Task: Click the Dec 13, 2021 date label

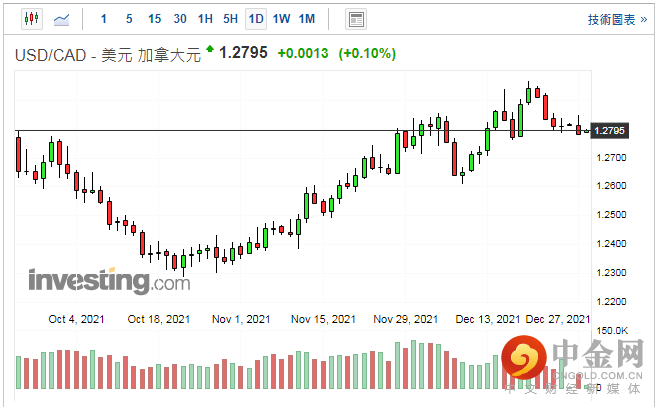Action: [488, 319]
